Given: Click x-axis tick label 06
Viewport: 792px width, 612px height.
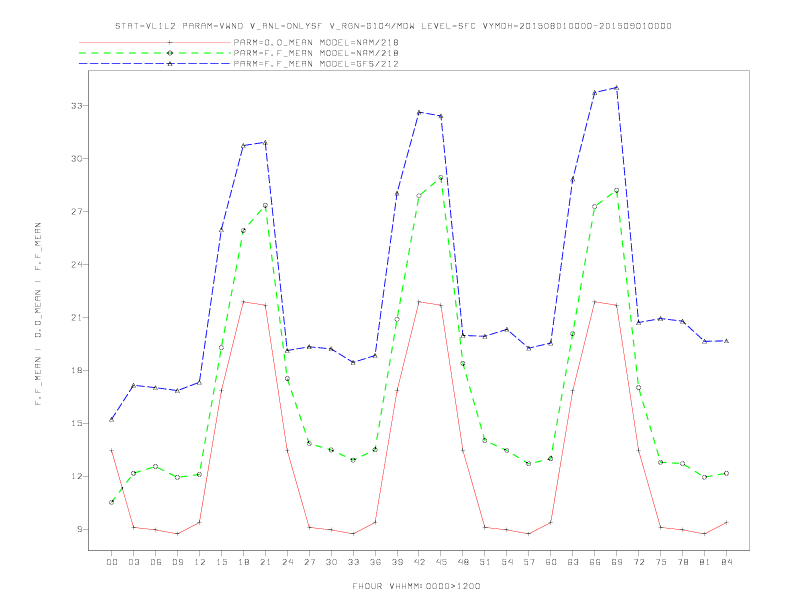Looking at the screenshot, I should [x=156, y=562].
